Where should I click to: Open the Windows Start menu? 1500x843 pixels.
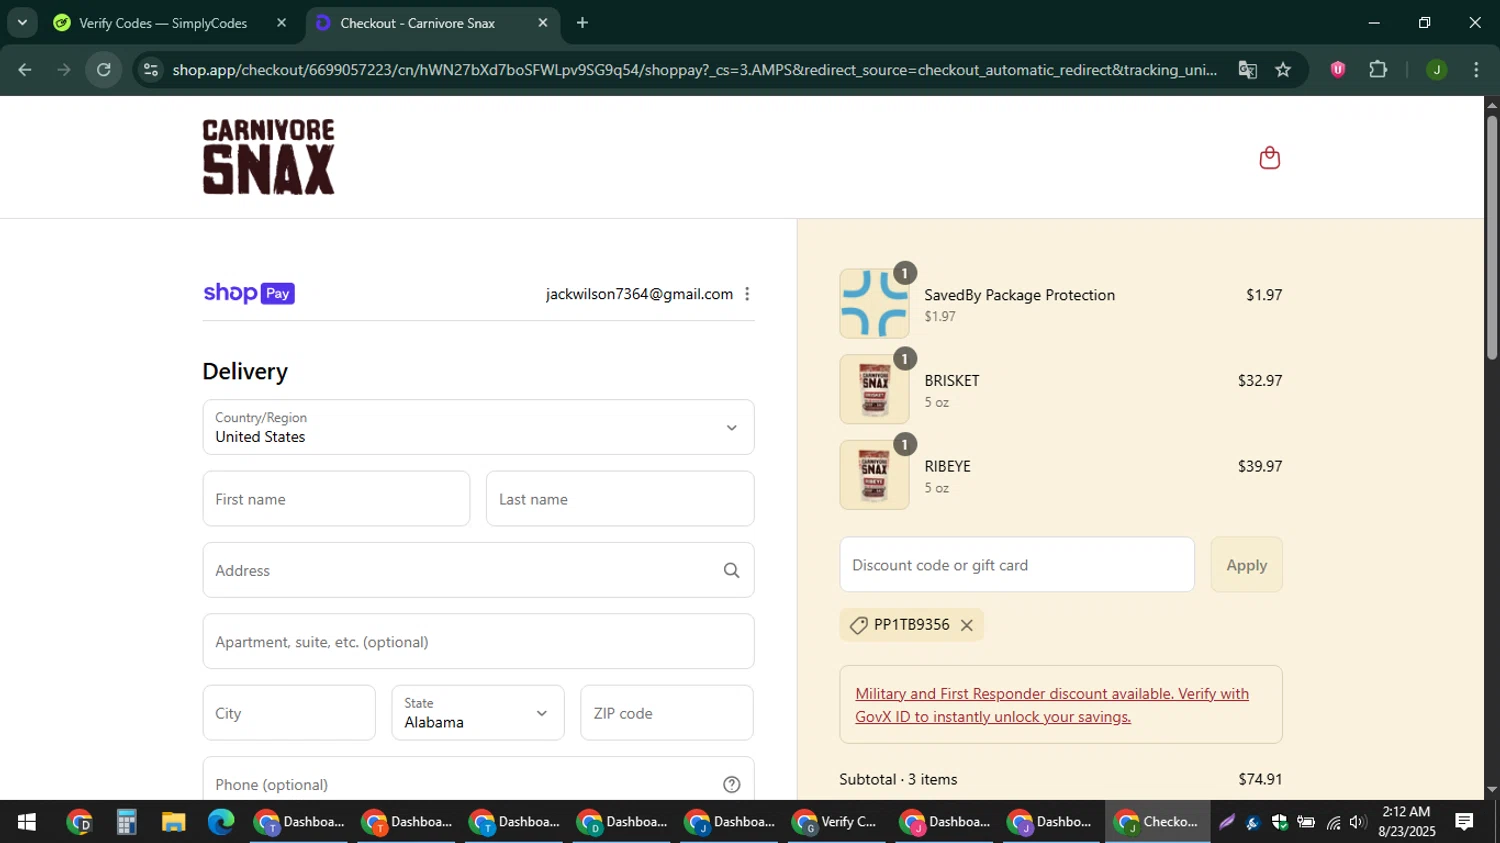click(x=26, y=822)
